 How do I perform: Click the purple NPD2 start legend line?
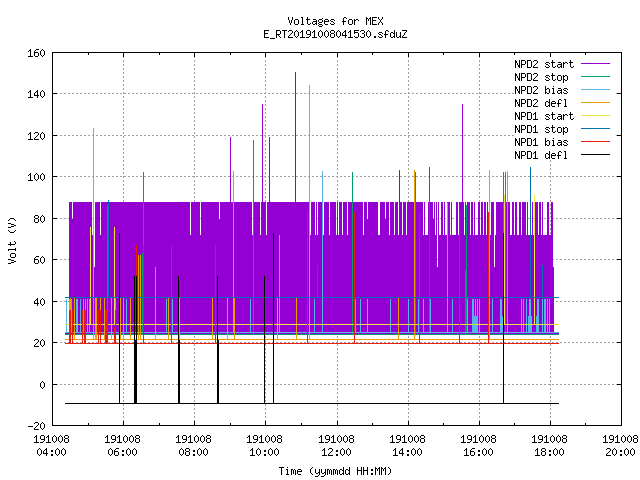(x=596, y=64)
